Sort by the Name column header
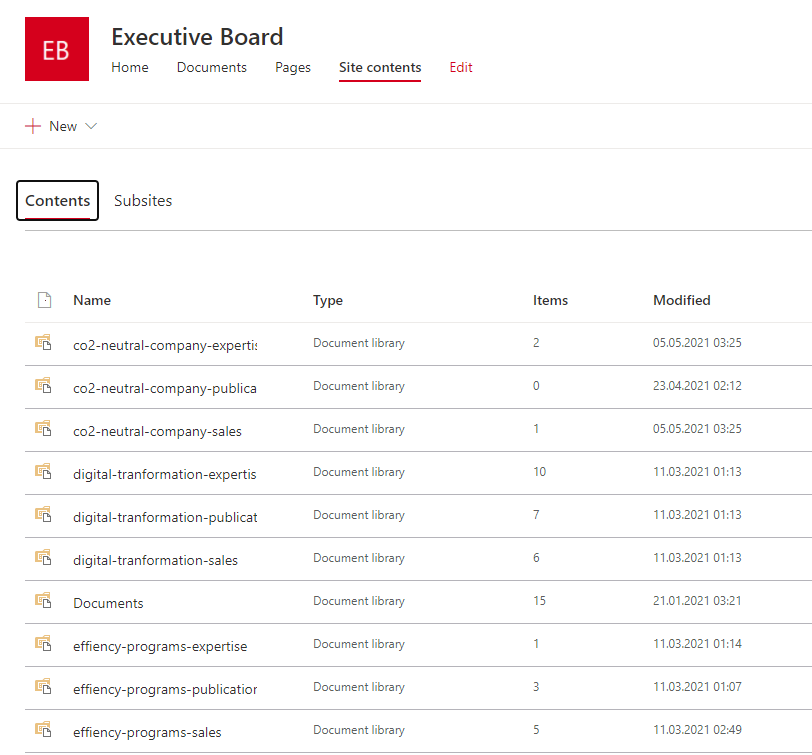This screenshot has width=812, height=755. 92,300
